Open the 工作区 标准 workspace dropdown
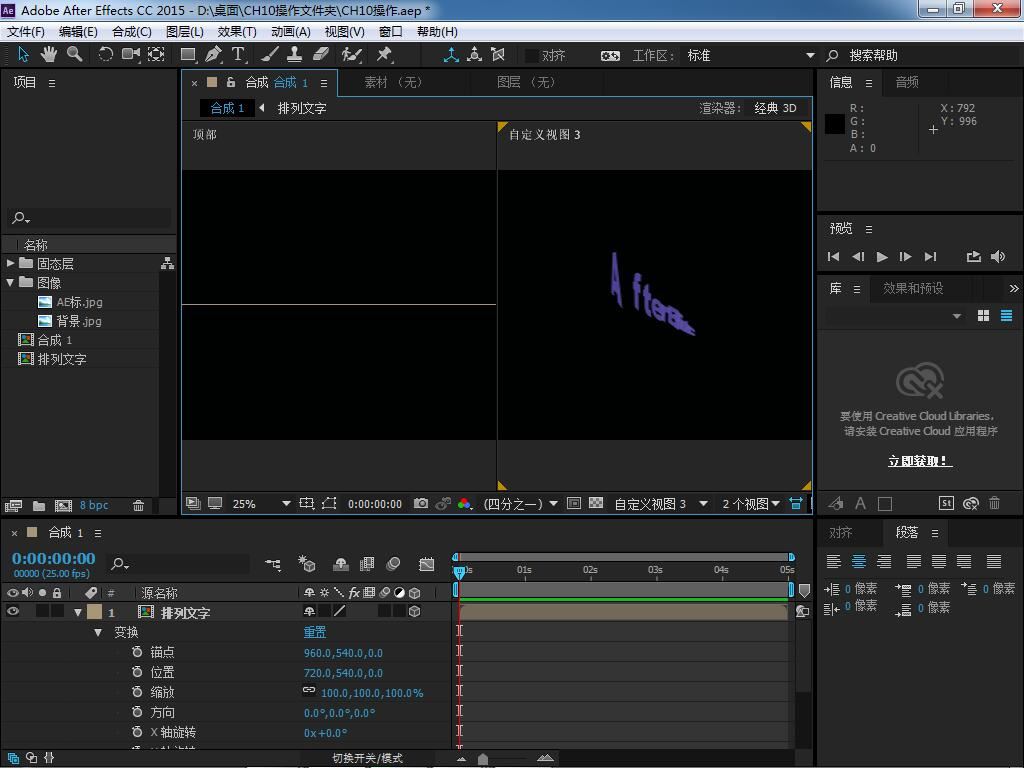 point(751,56)
